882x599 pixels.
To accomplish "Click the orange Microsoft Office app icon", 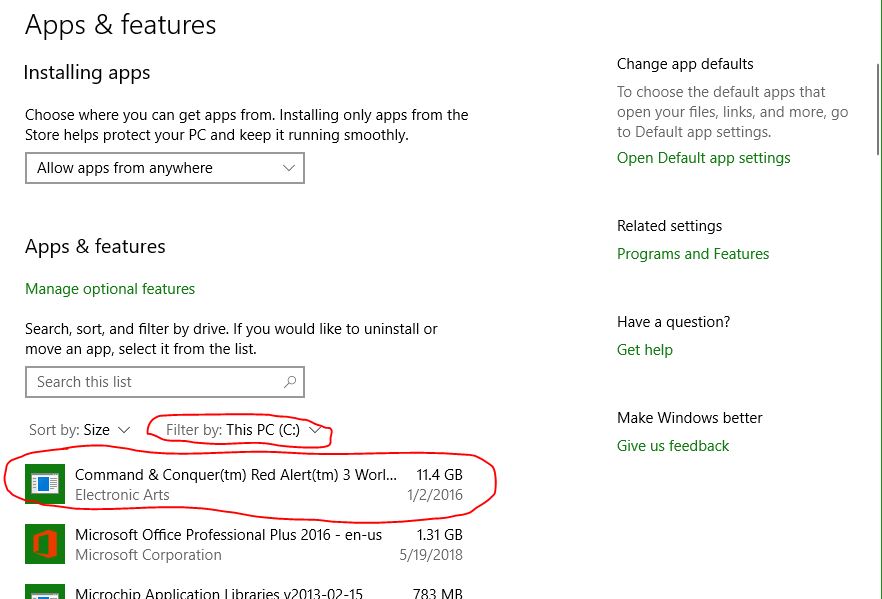I will pyautogui.click(x=45, y=544).
